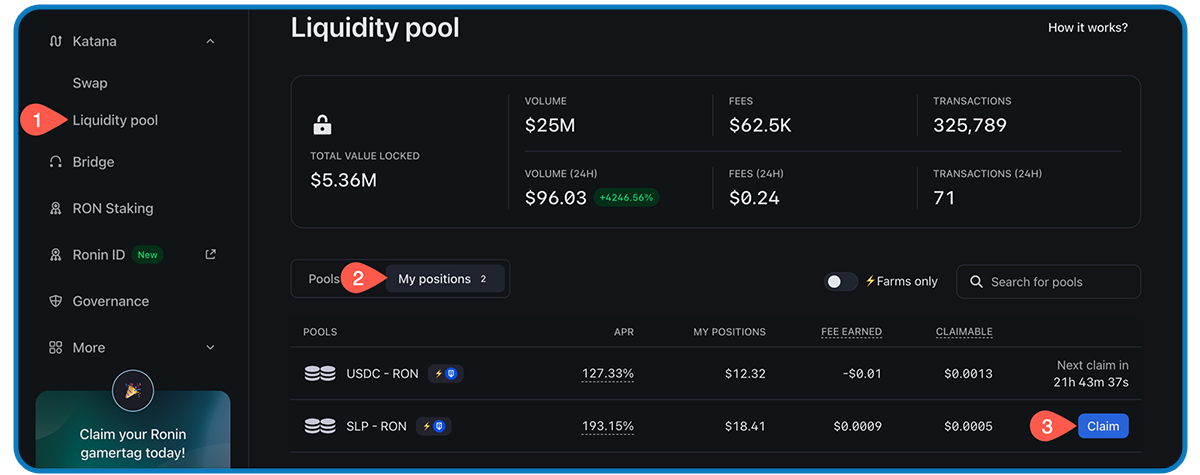
Task: Focus the Search for pools field
Action: [x=1048, y=282]
